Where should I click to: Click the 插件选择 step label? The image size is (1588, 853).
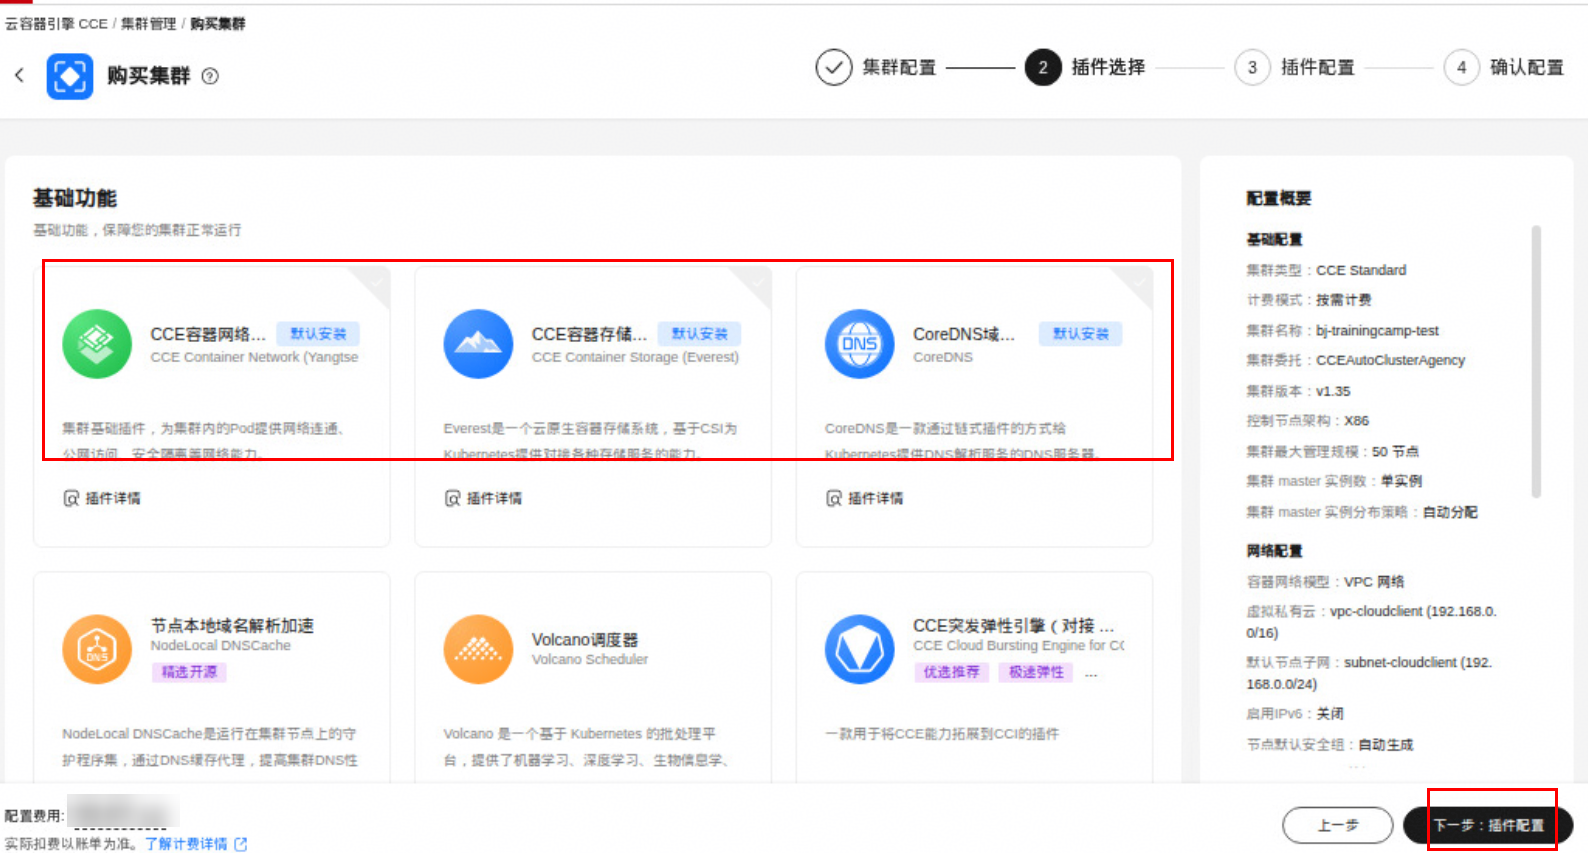point(1108,67)
